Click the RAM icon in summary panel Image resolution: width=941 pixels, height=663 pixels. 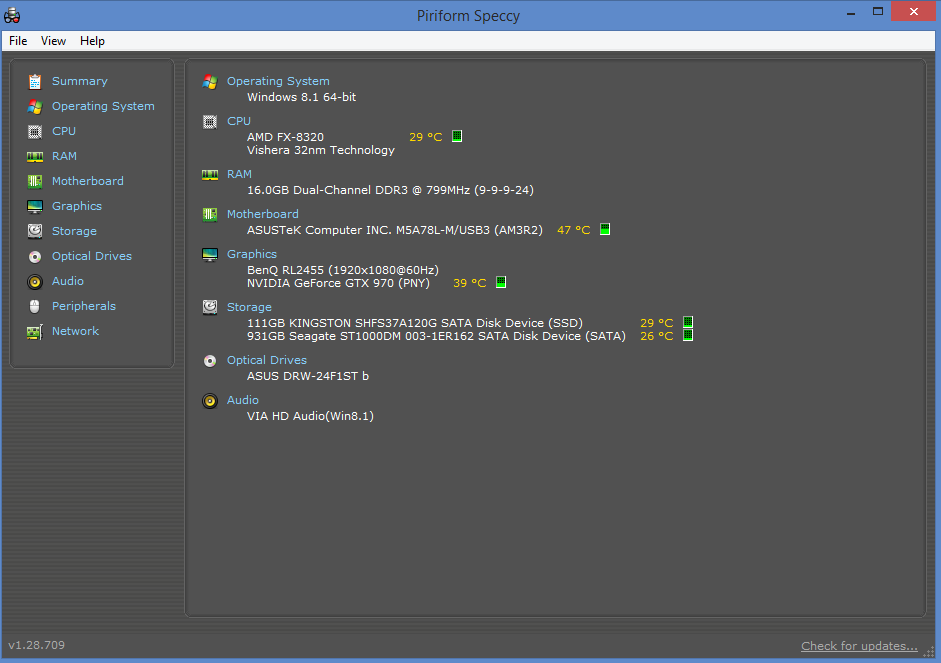209,175
